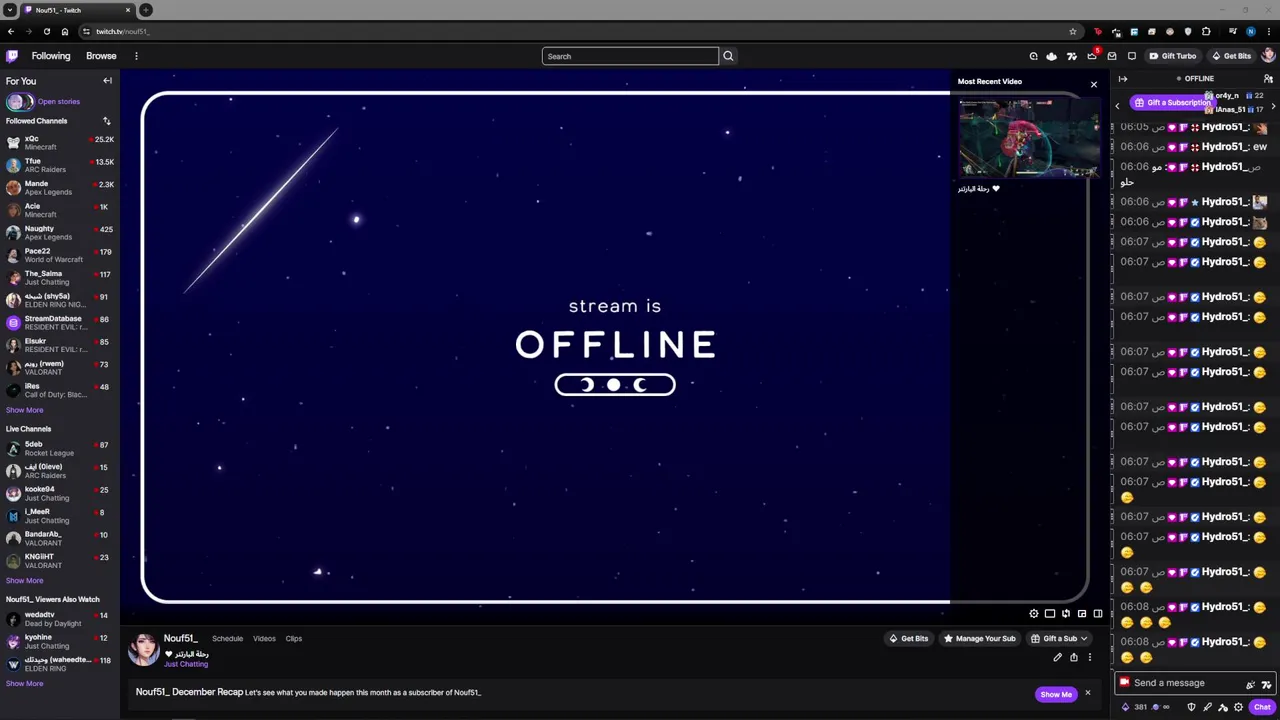Bookmark the page with the star icon
Viewport: 1280px width, 720px height.
click(x=1073, y=32)
